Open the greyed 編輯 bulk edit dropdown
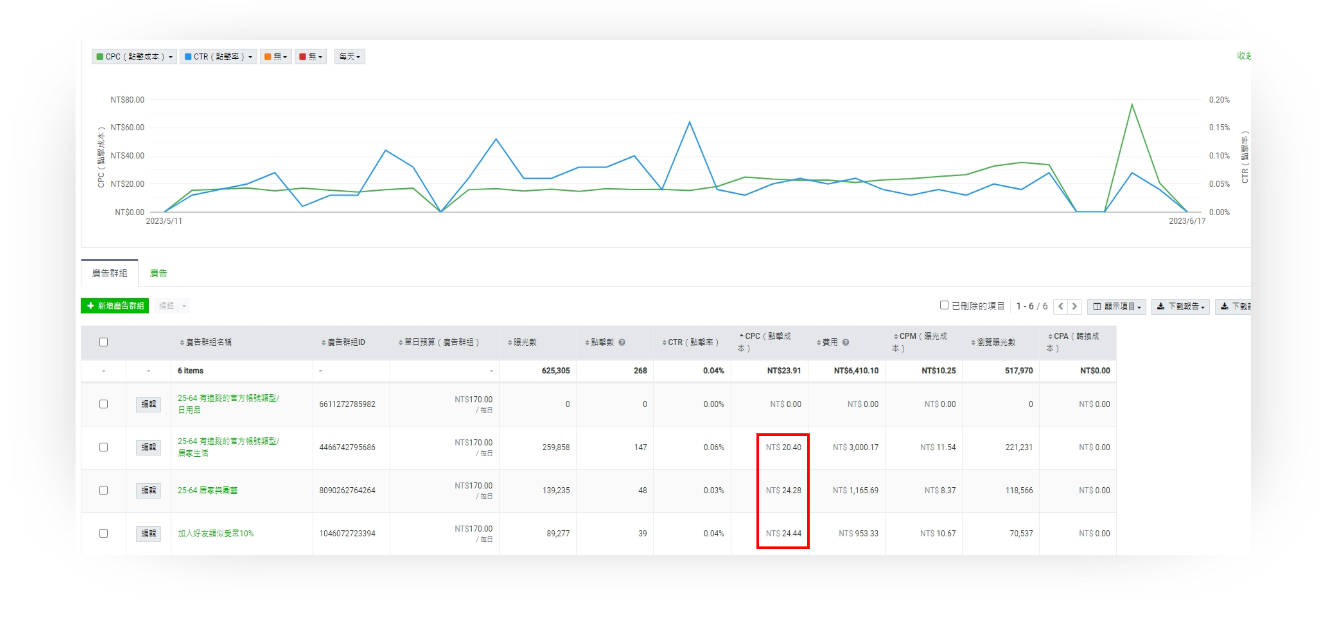 172,306
